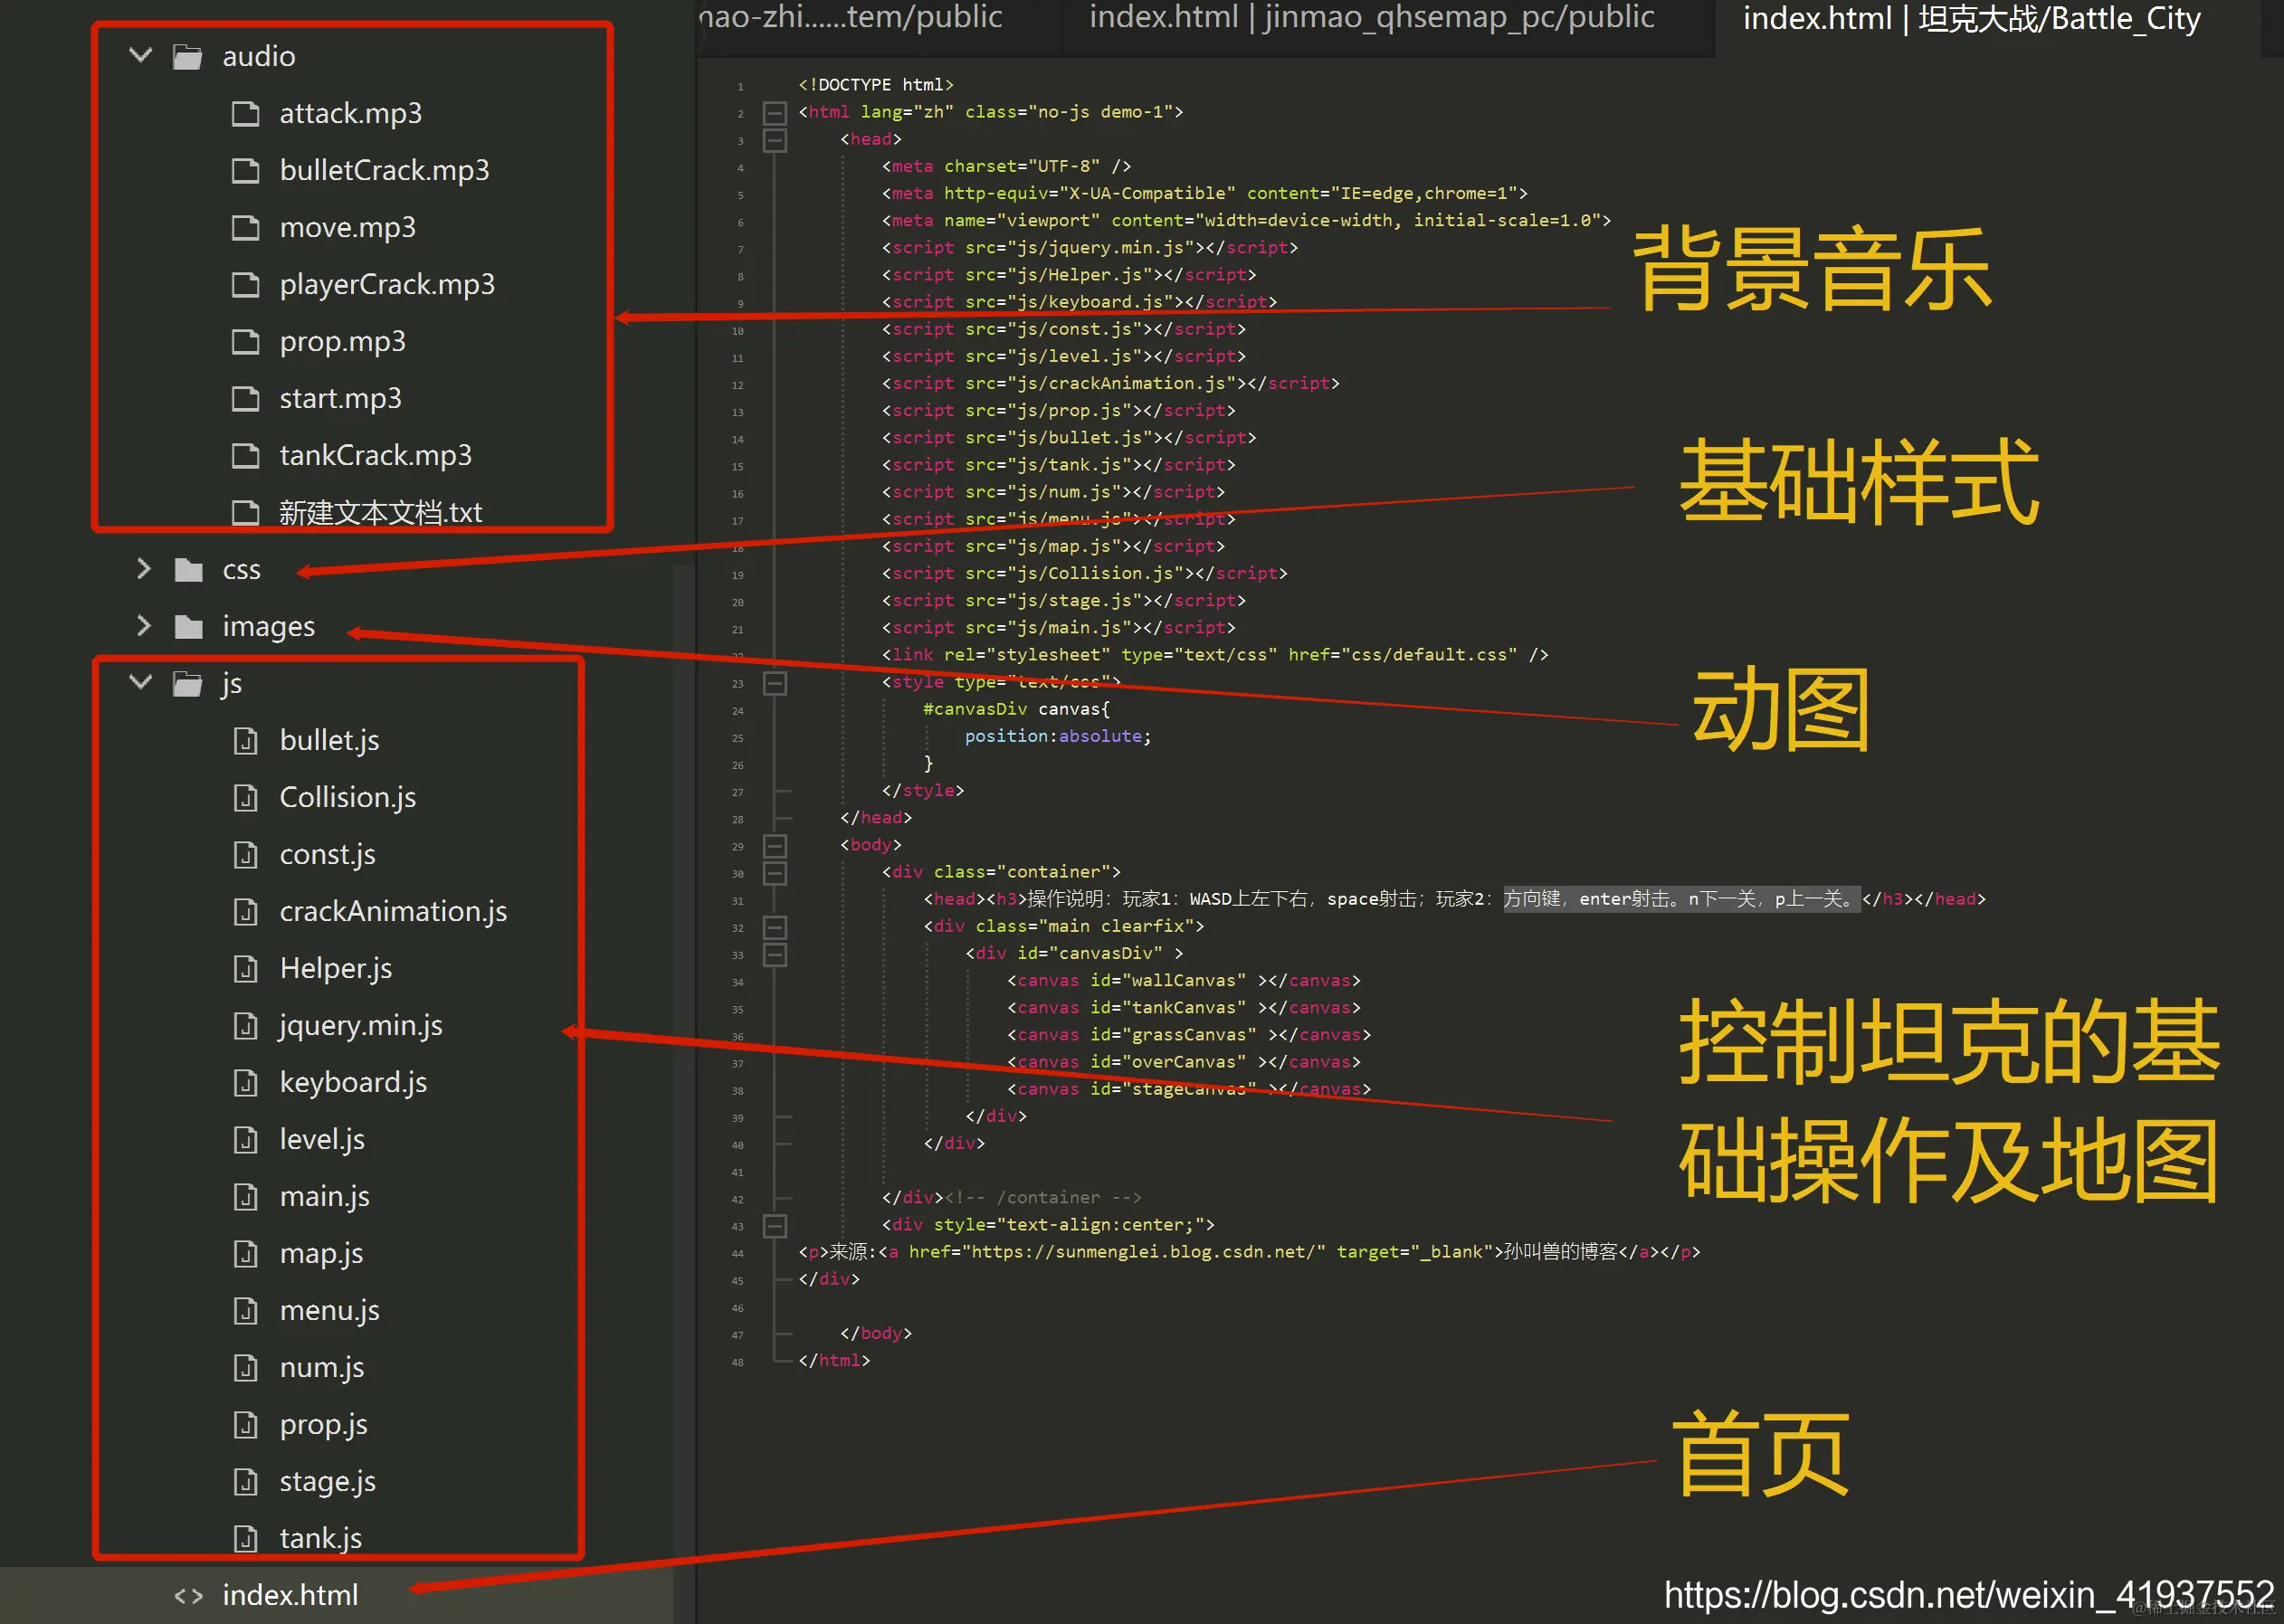This screenshot has height=1624, width=2284.
Task: Click the audio folder icon
Action: point(187,57)
